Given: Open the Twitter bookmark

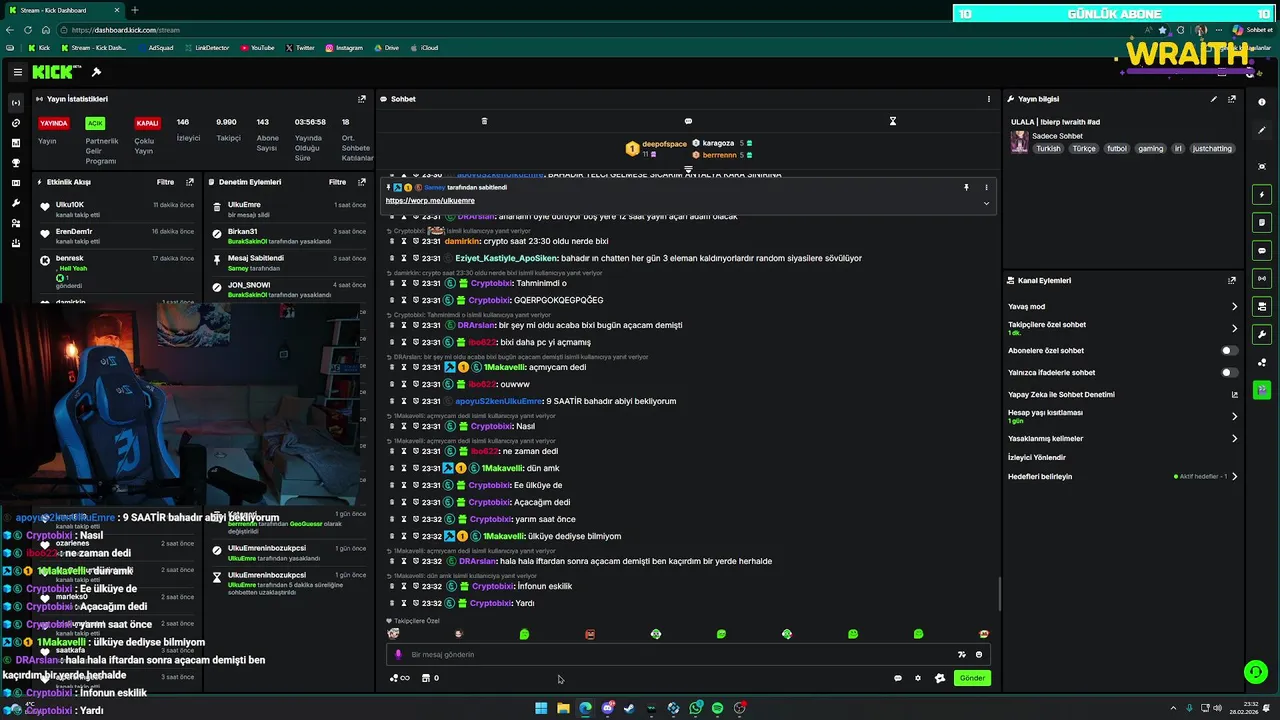Looking at the screenshot, I should click(x=300, y=48).
